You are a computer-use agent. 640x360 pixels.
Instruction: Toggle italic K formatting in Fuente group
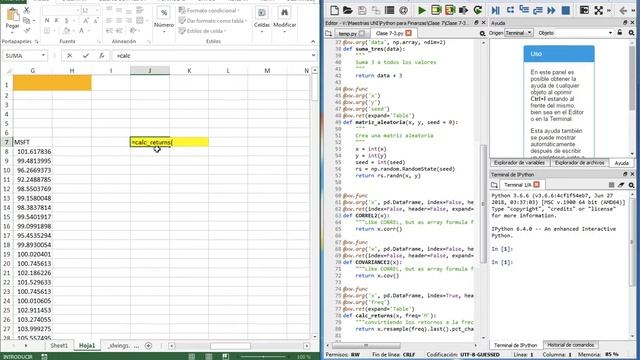[x=56, y=20]
